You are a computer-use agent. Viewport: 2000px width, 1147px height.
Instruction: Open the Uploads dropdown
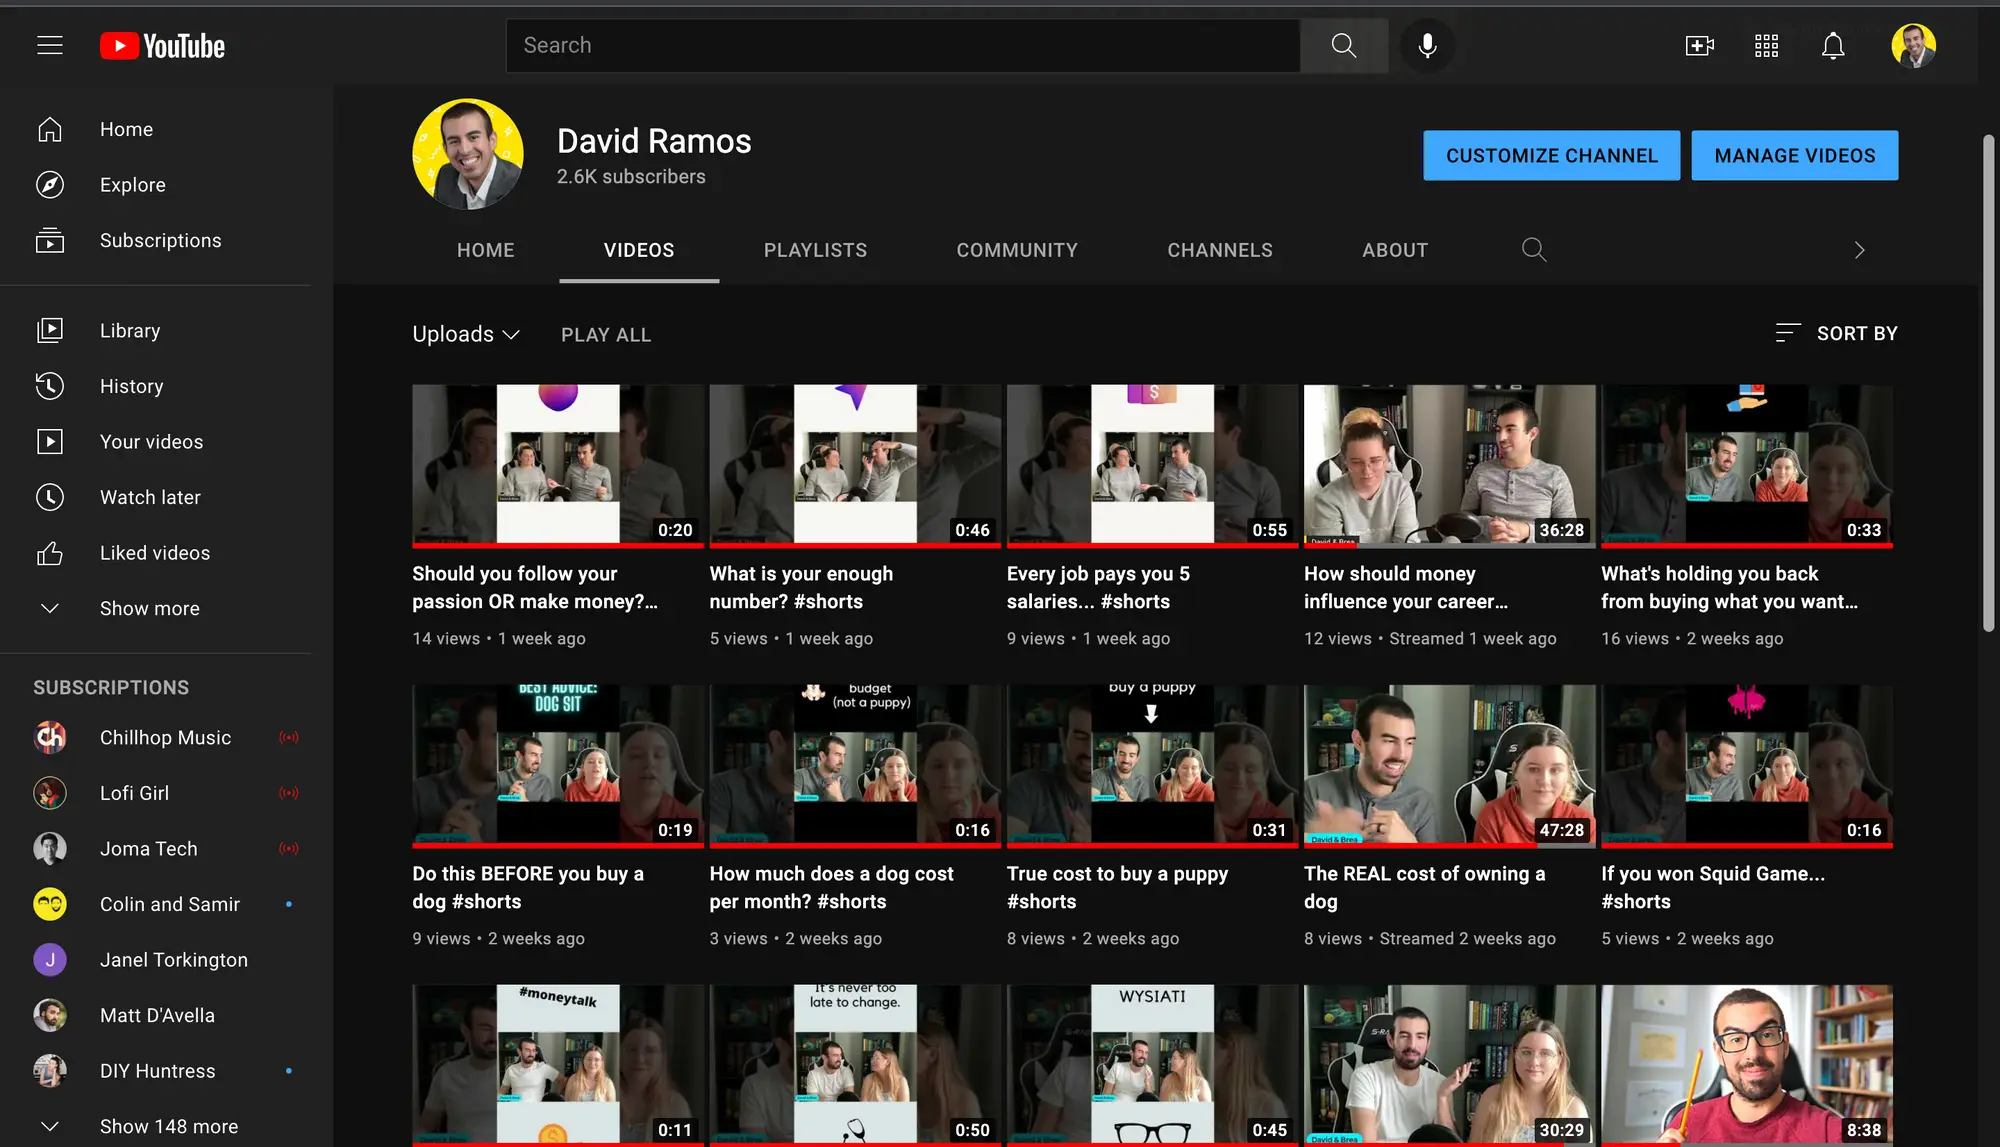466,334
